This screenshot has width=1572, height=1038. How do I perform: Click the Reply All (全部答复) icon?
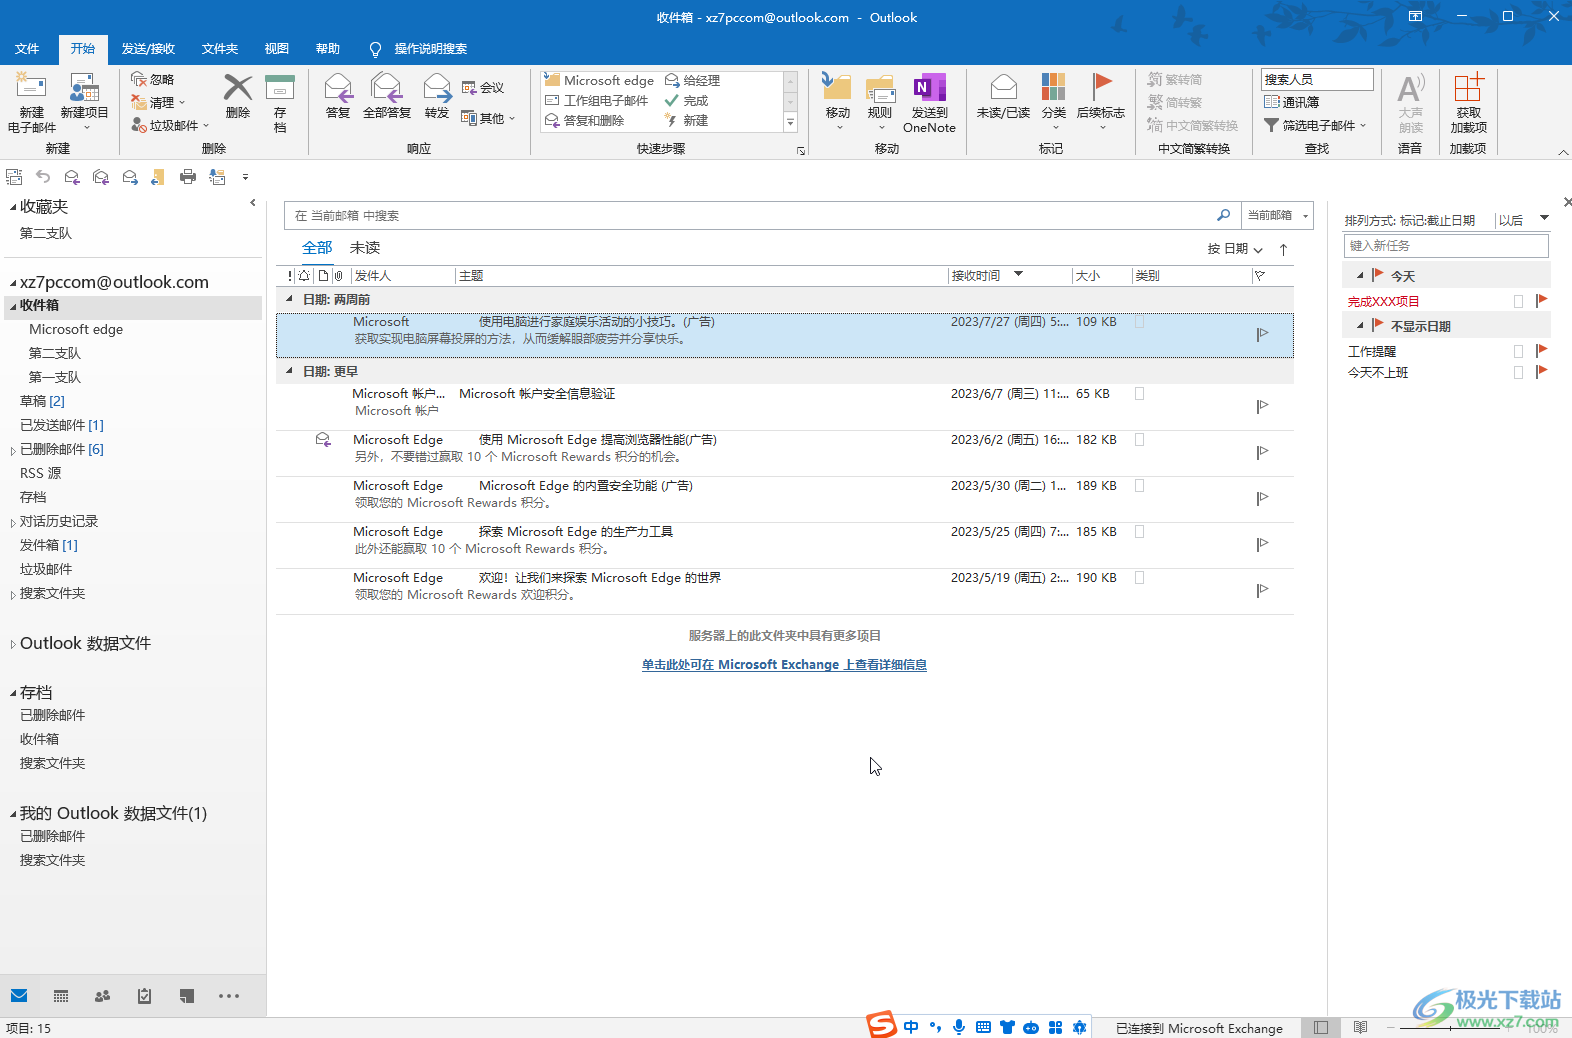(x=386, y=88)
